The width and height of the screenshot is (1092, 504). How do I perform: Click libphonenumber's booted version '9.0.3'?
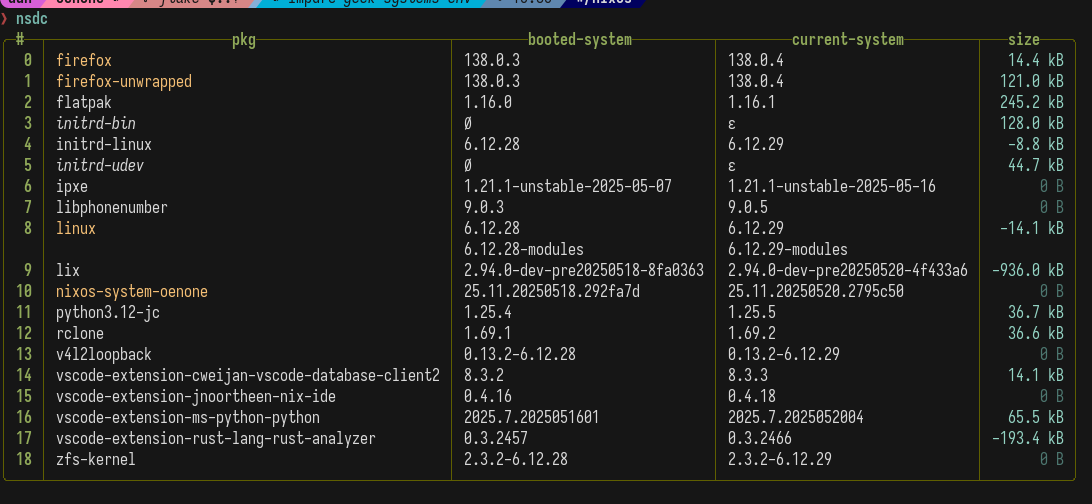(x=483, y=207)
